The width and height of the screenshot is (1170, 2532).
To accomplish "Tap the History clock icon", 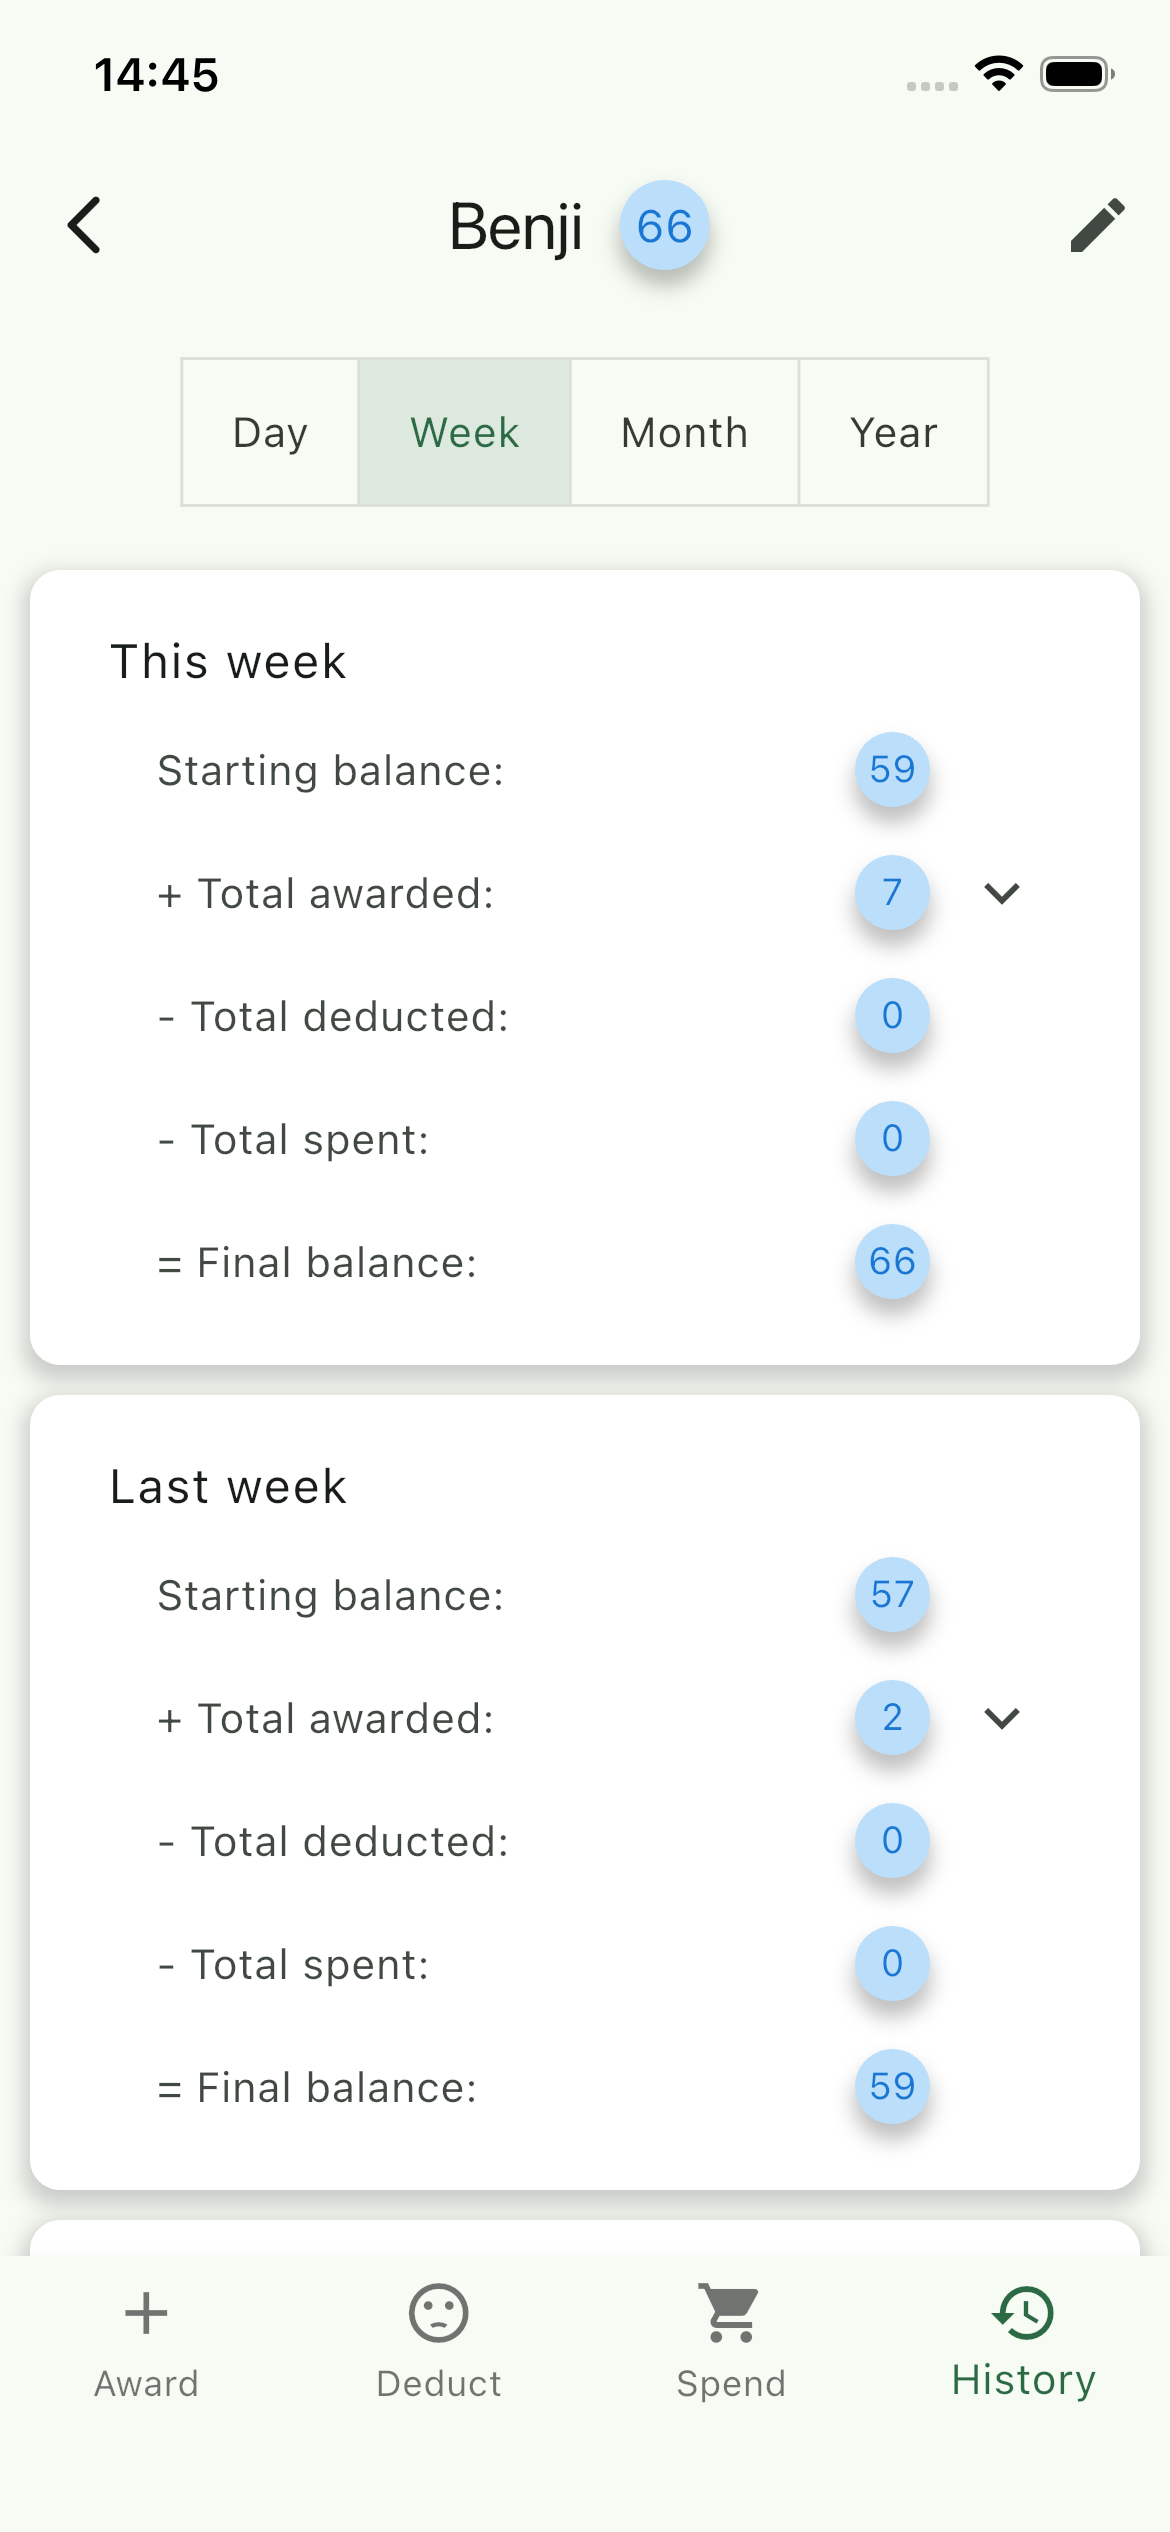I will [x=1023, y=2313].
